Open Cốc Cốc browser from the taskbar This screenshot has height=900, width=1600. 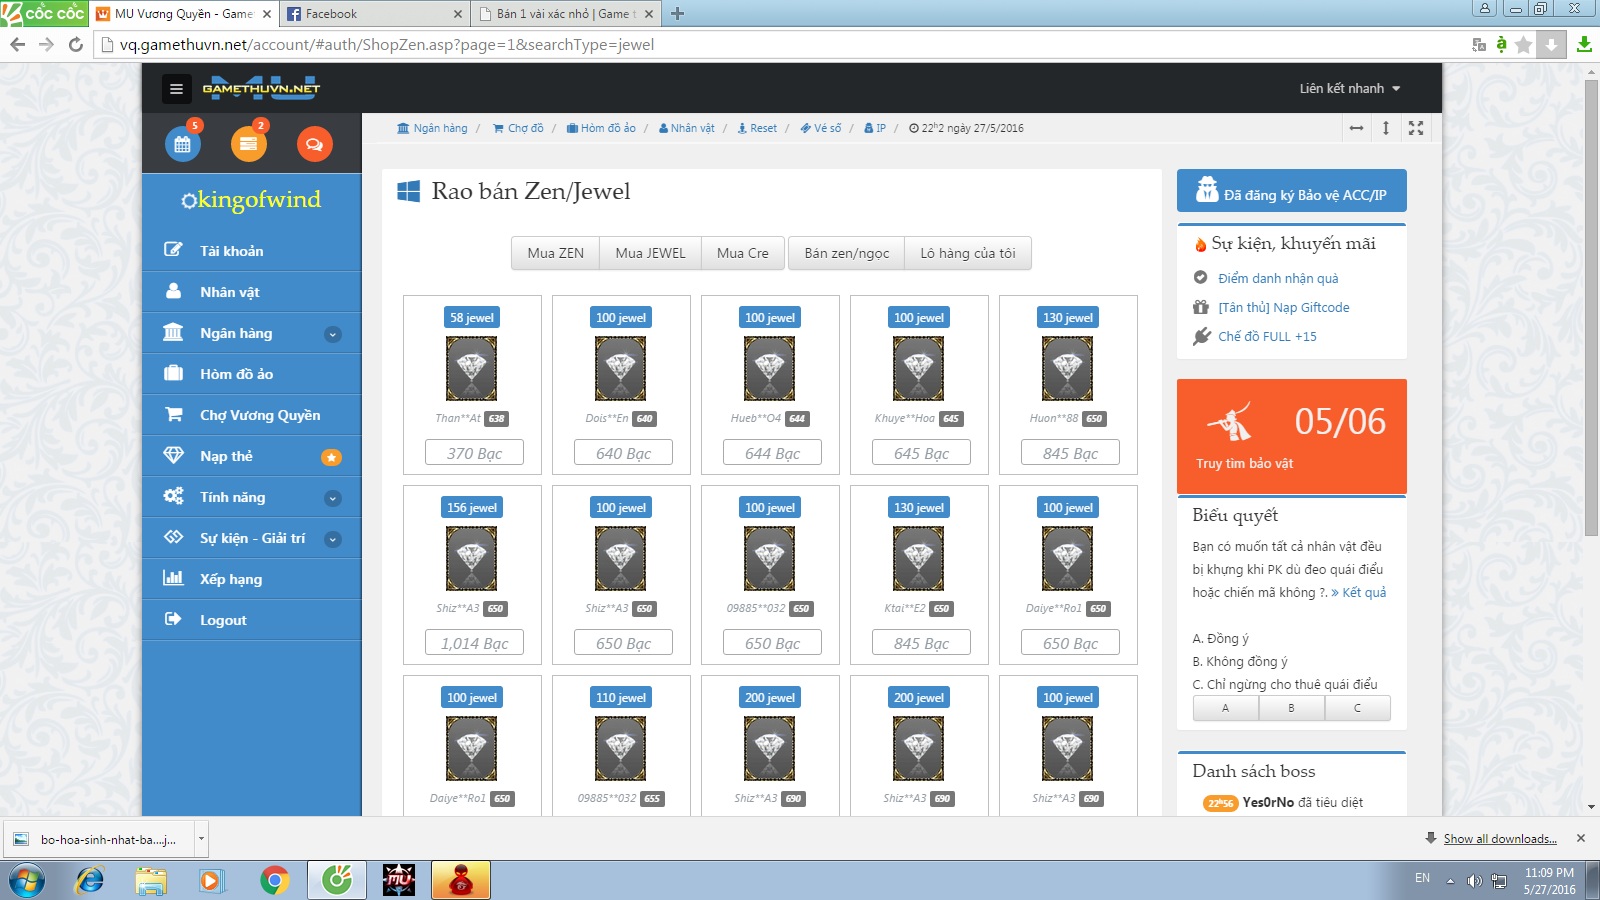point(337,880)
